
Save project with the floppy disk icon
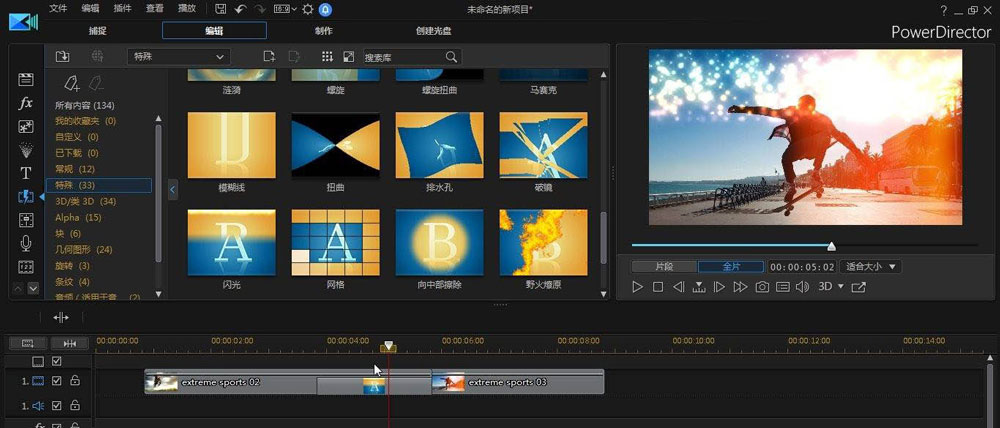coord(221,9)
